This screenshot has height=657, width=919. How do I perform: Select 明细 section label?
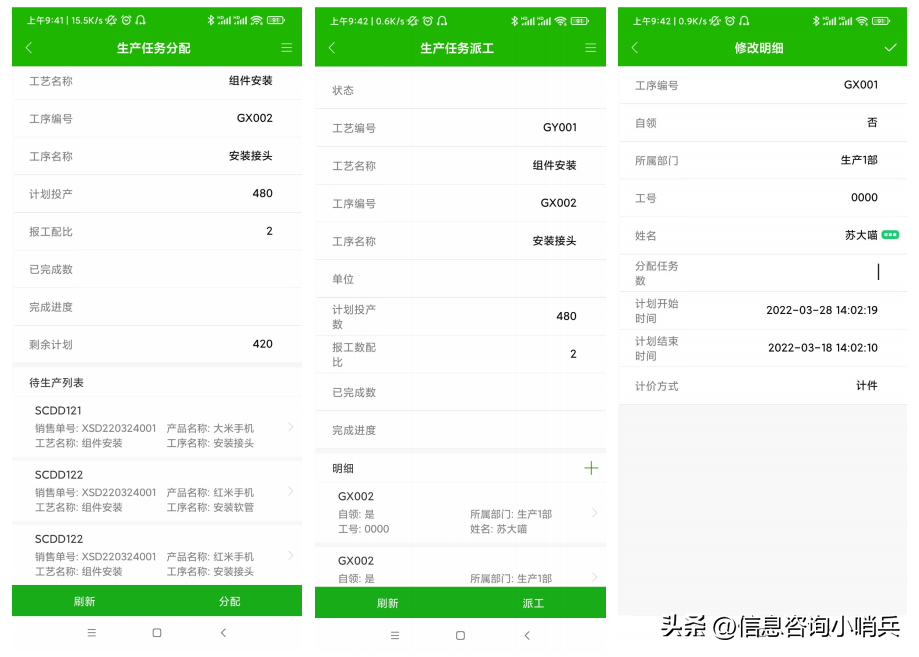[x=343, y=468]
